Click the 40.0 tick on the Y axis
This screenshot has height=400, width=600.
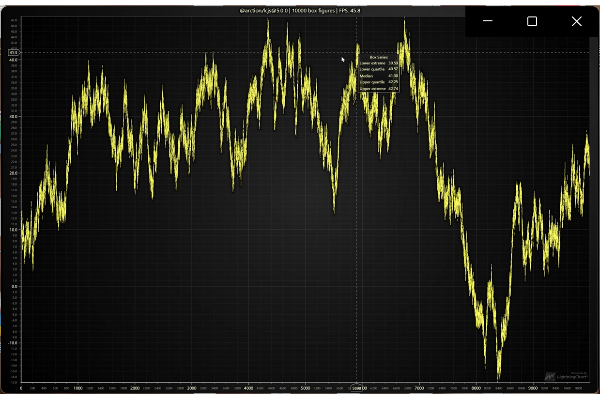pyautogui.click(x=14, y=61)
